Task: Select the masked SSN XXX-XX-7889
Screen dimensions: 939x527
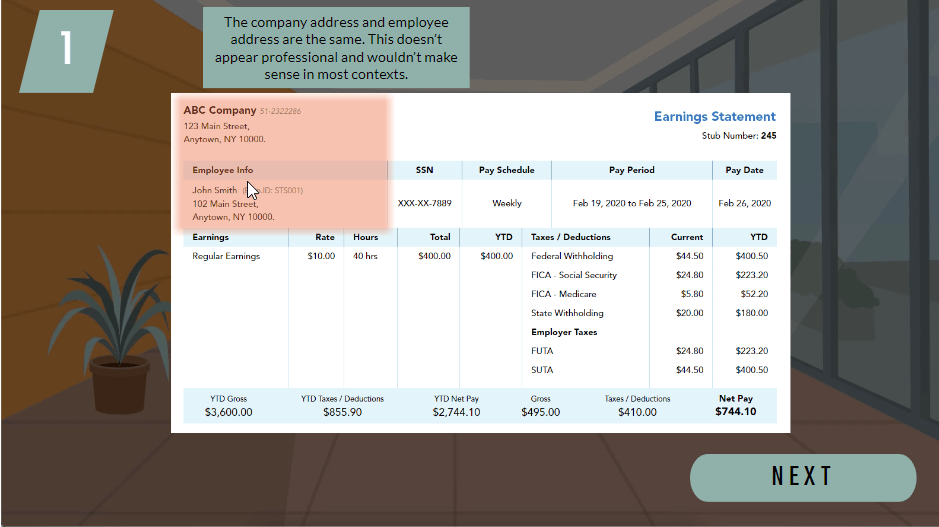Action: pos(424,203)
